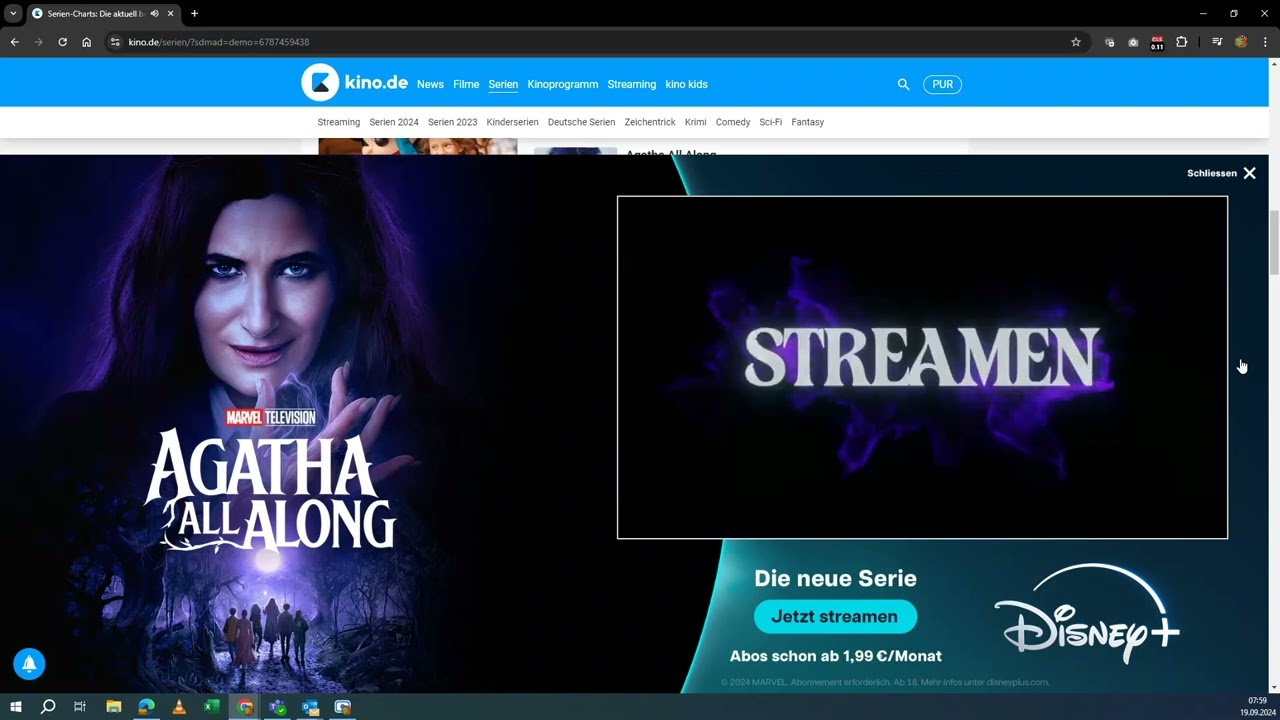Screen dimensions: 1280x720
Task: Click the Agatha All Along poster title
Action: pyautogui.click(x=270, y=490)
